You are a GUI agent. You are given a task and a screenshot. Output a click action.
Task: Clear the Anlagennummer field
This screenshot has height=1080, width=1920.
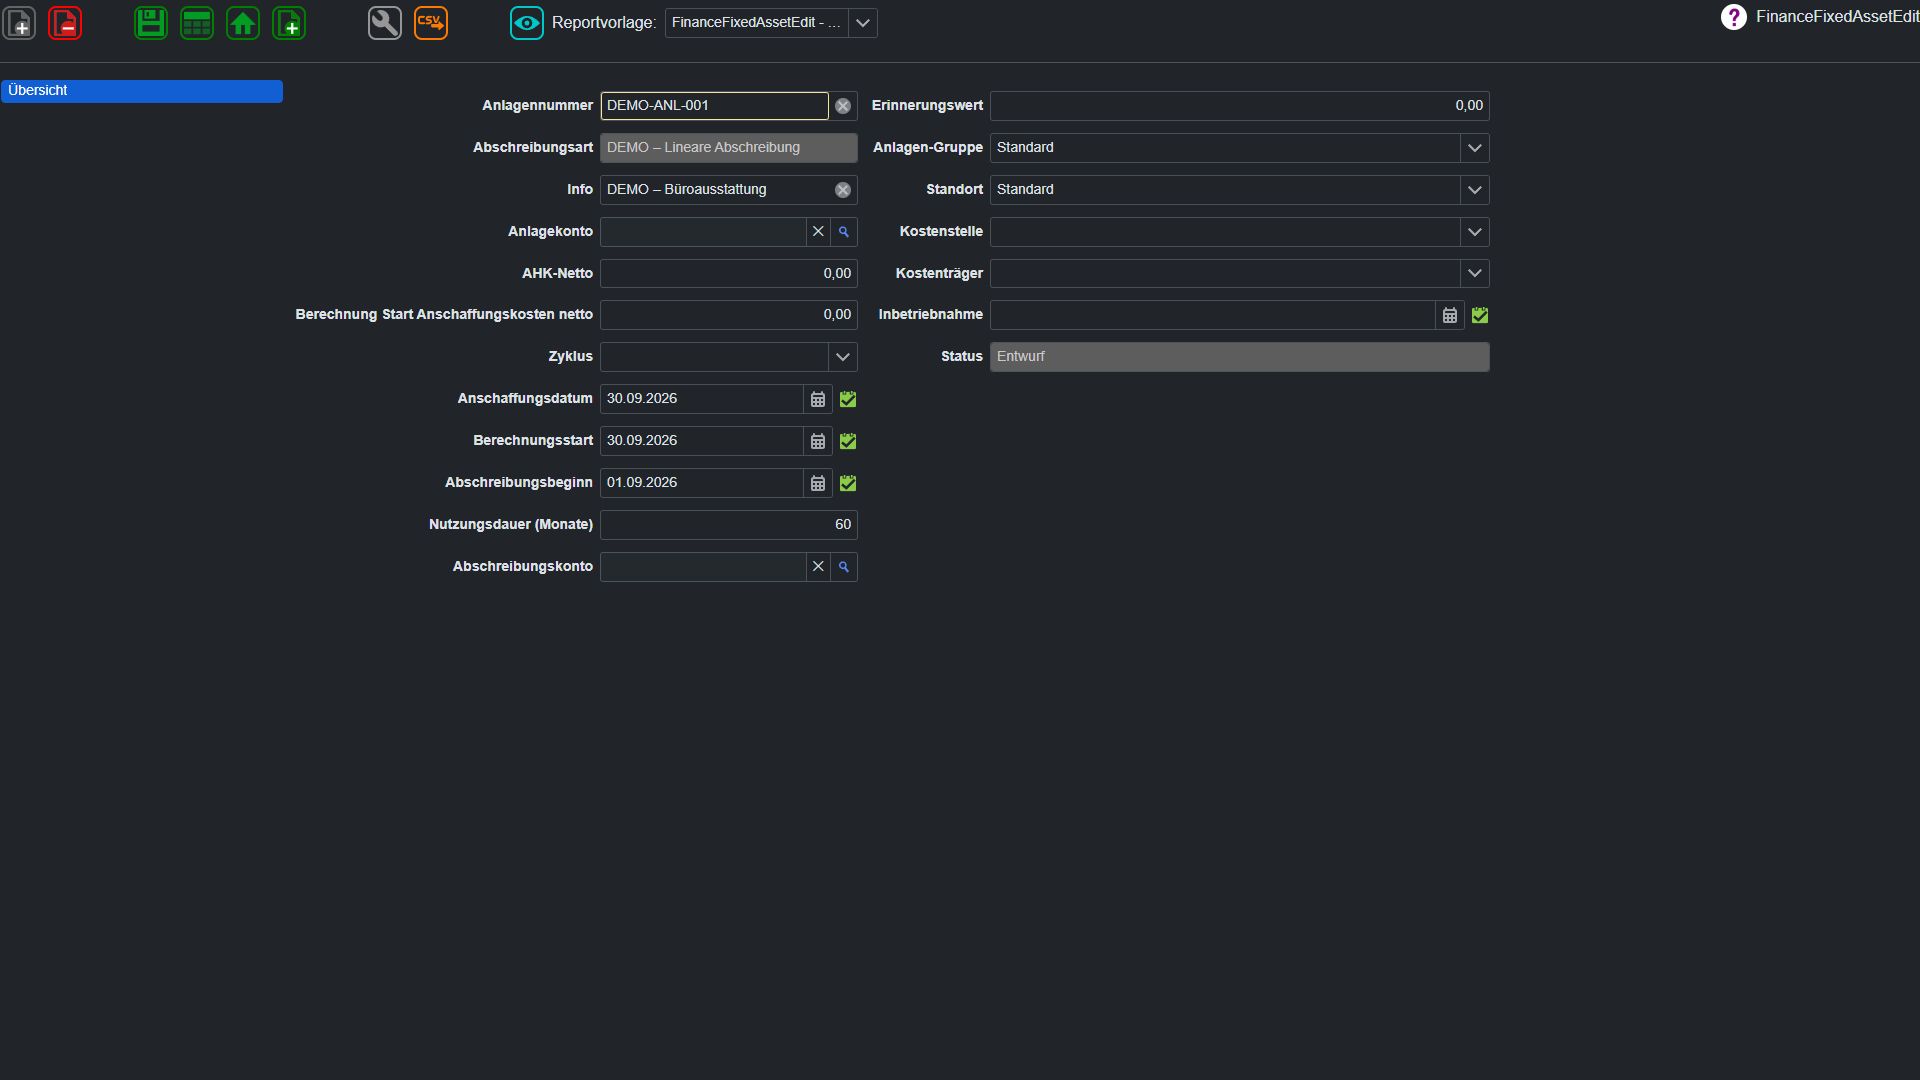(843, 106)
